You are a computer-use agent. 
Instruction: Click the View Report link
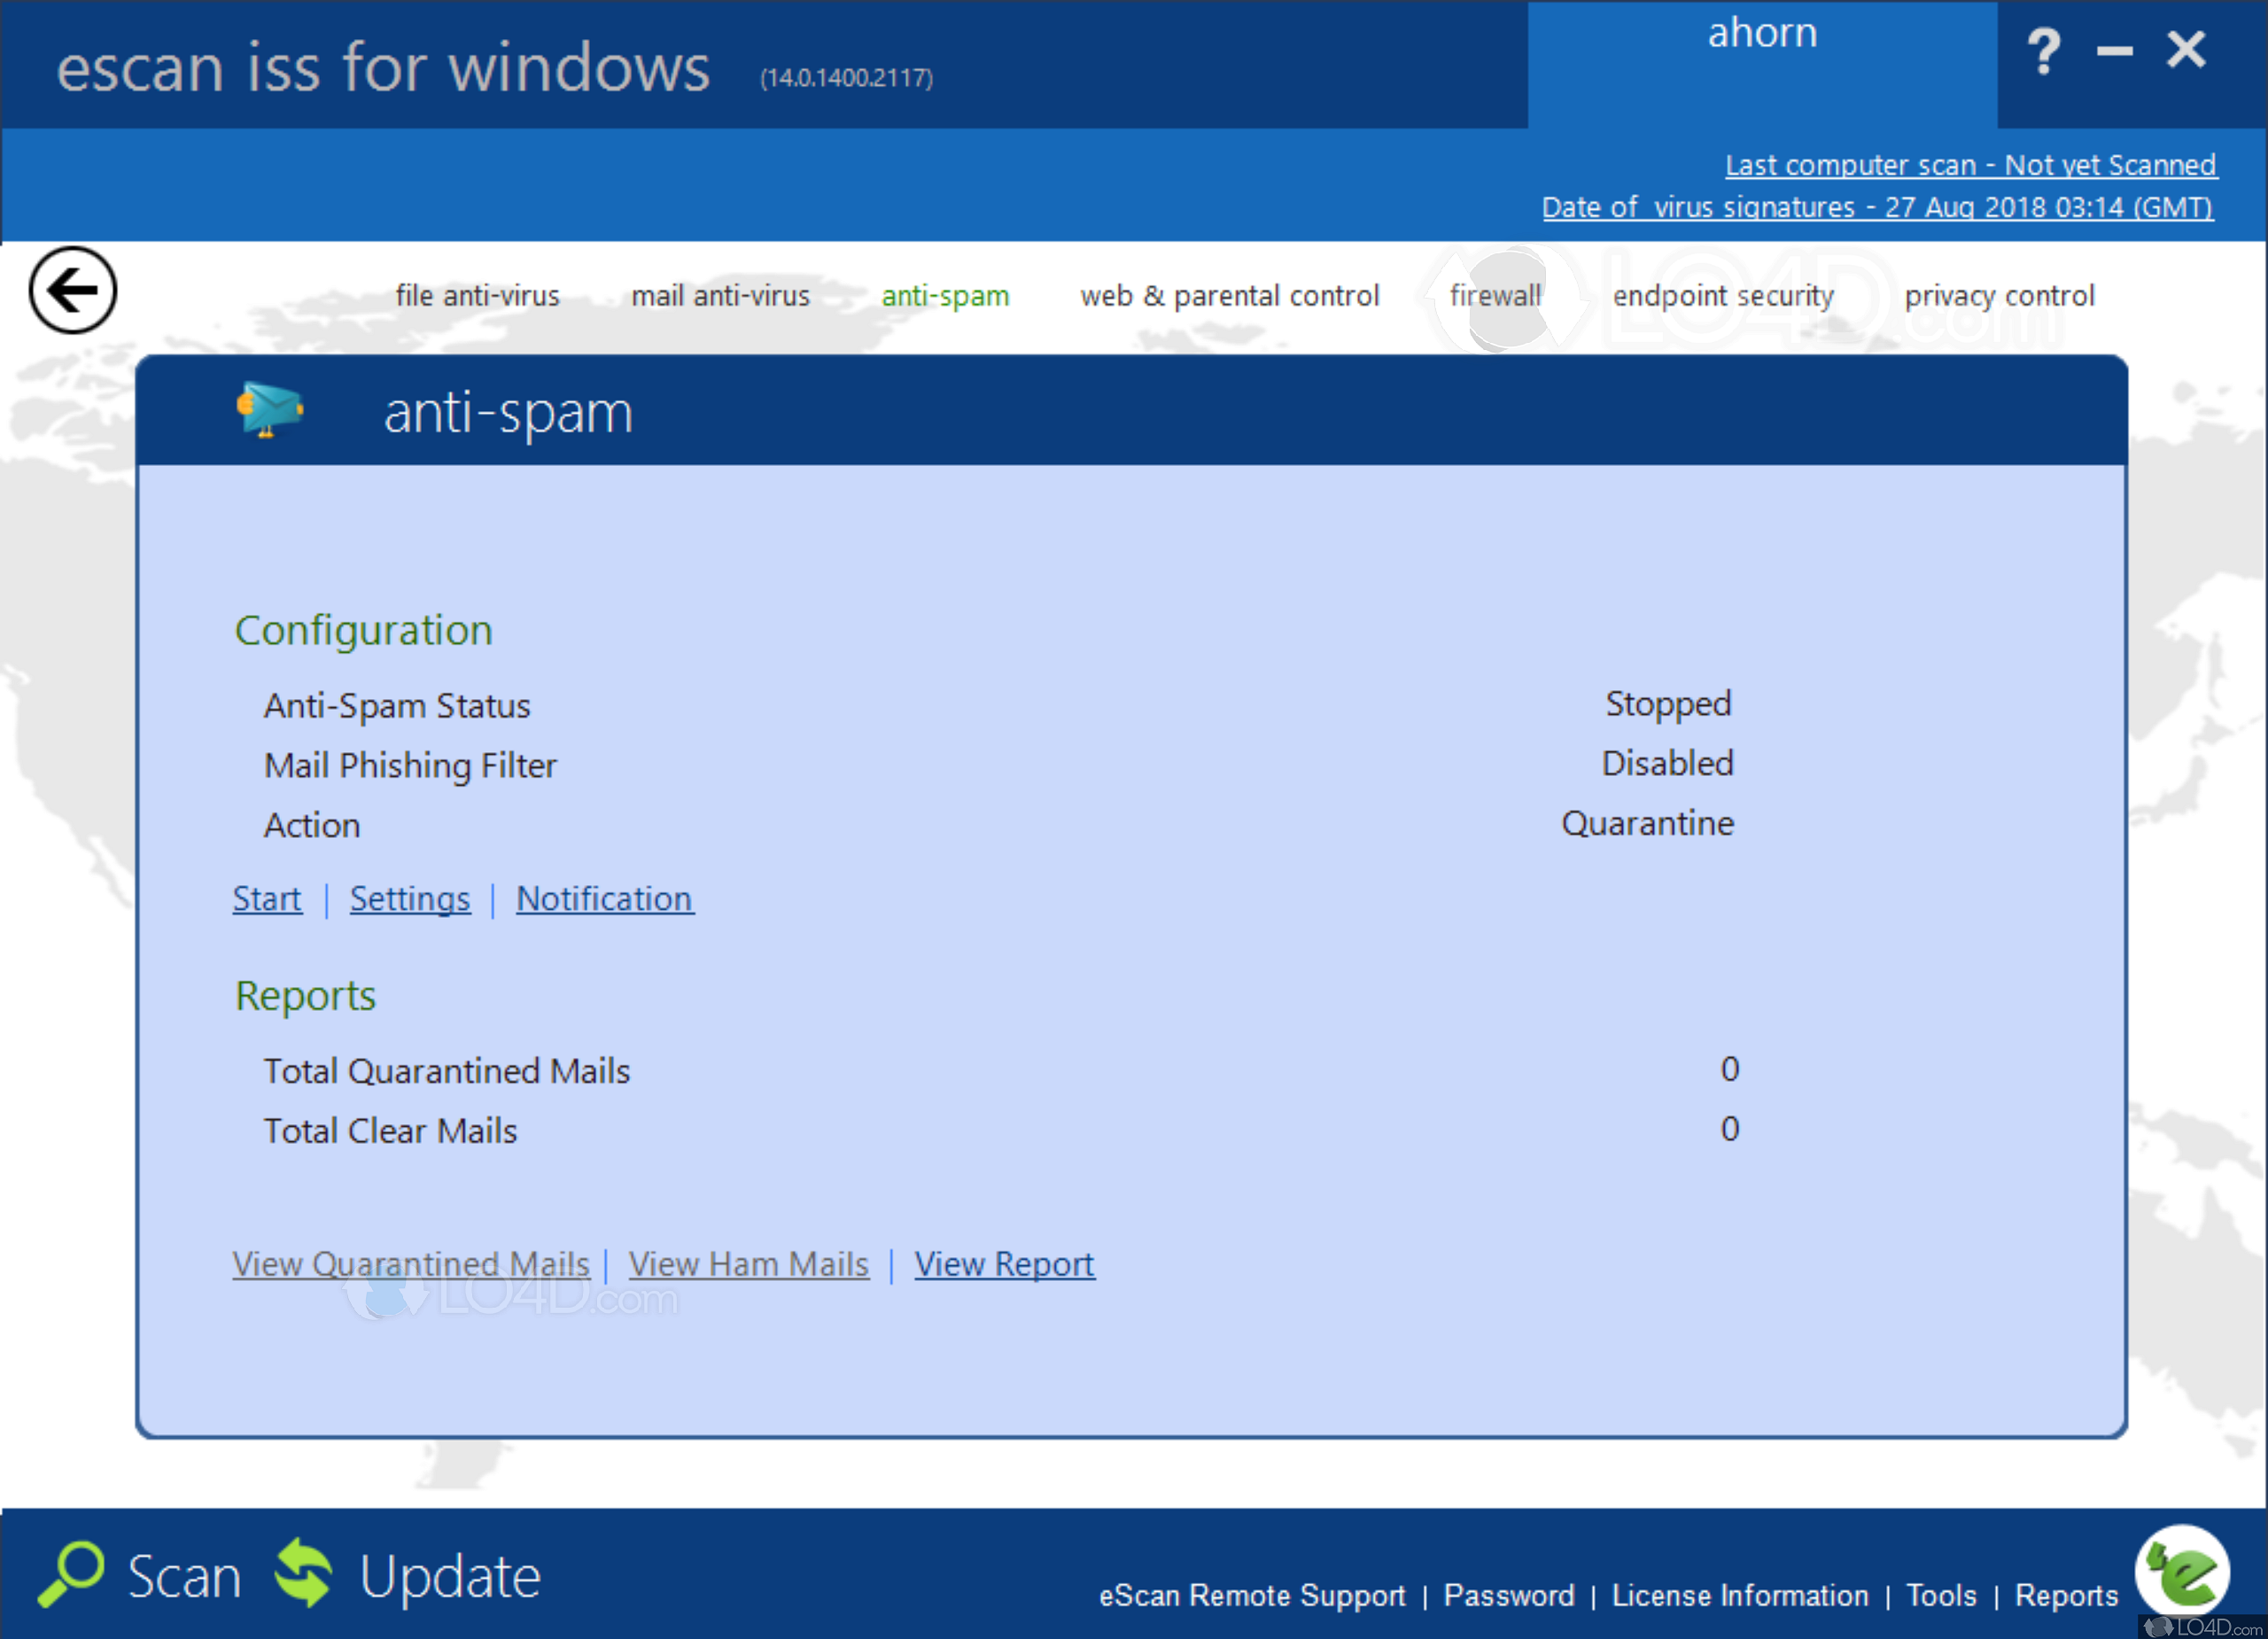(x=1004, y=1264)
